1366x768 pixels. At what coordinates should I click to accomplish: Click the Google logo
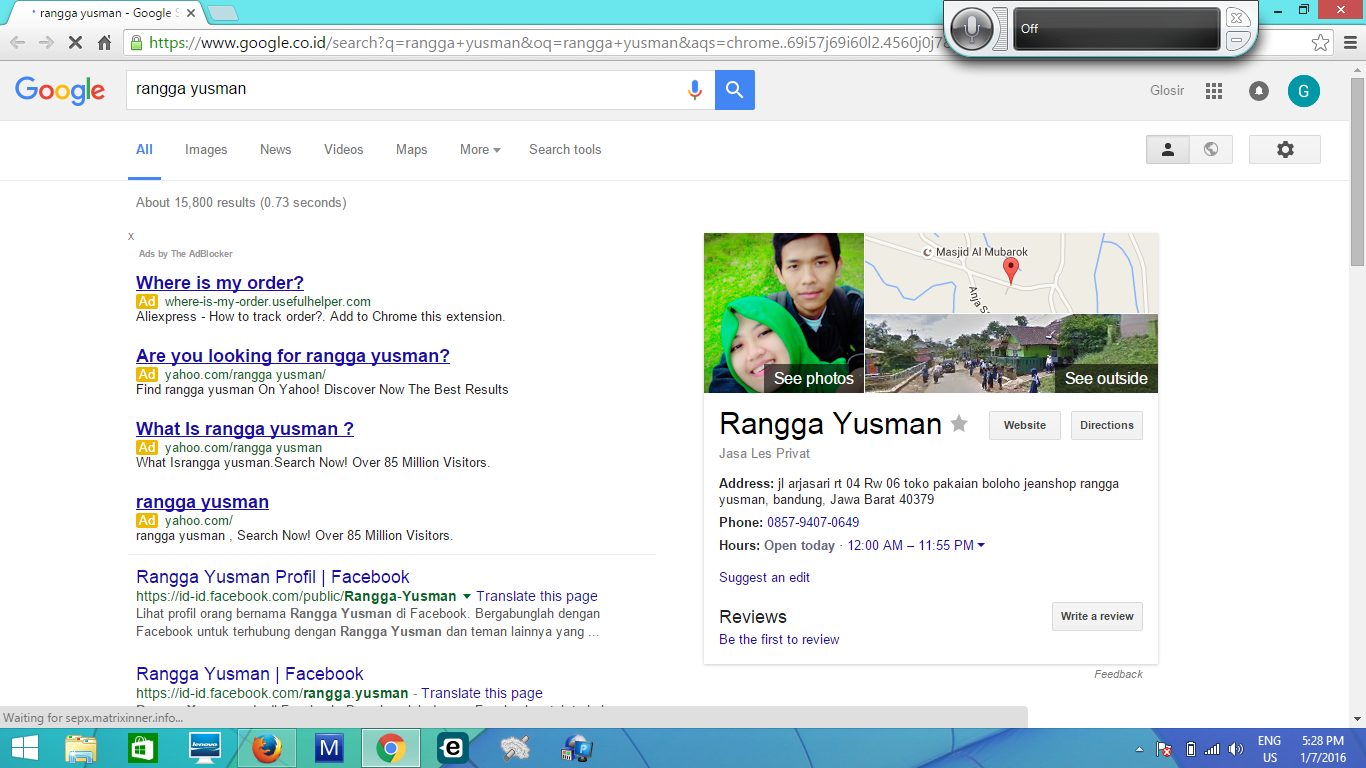(x=60, y=90)
